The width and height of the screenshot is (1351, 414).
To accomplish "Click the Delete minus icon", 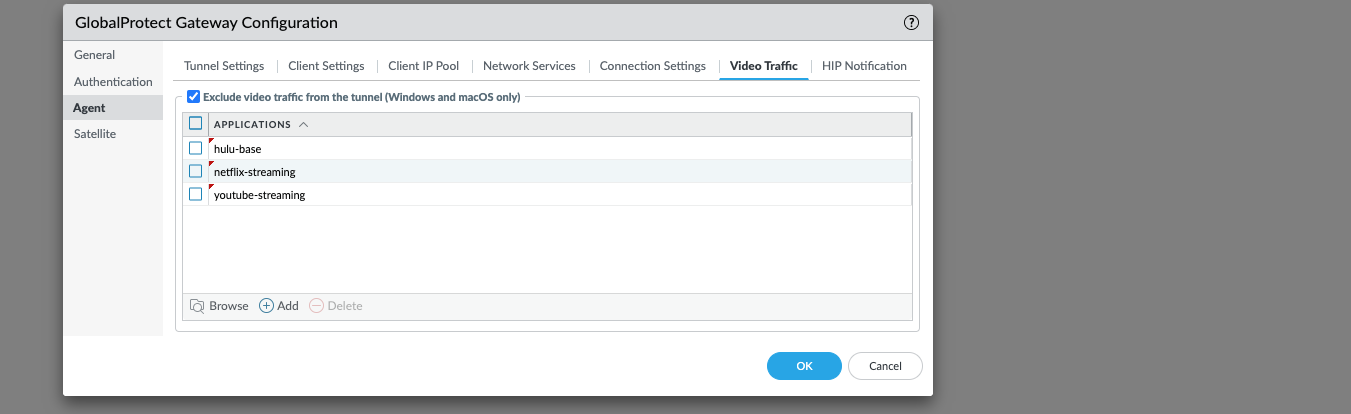I will 316,306.
